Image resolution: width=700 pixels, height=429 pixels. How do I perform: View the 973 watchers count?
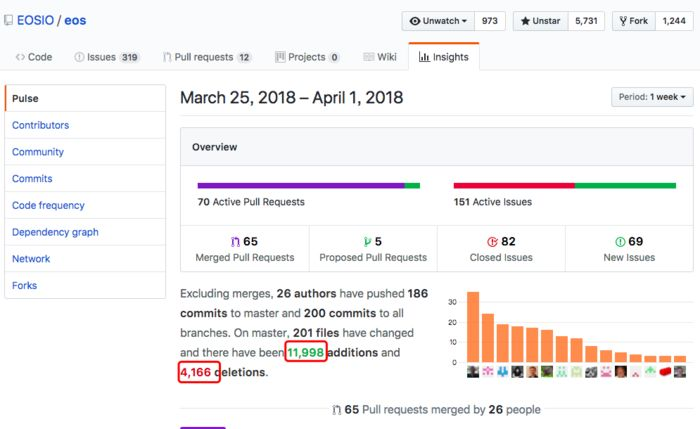point(490,21)
